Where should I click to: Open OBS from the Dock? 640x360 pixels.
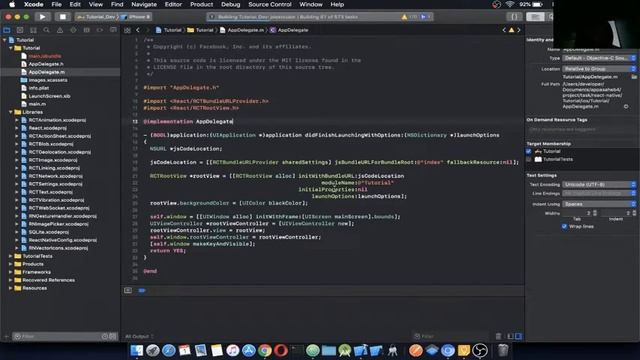480,351
